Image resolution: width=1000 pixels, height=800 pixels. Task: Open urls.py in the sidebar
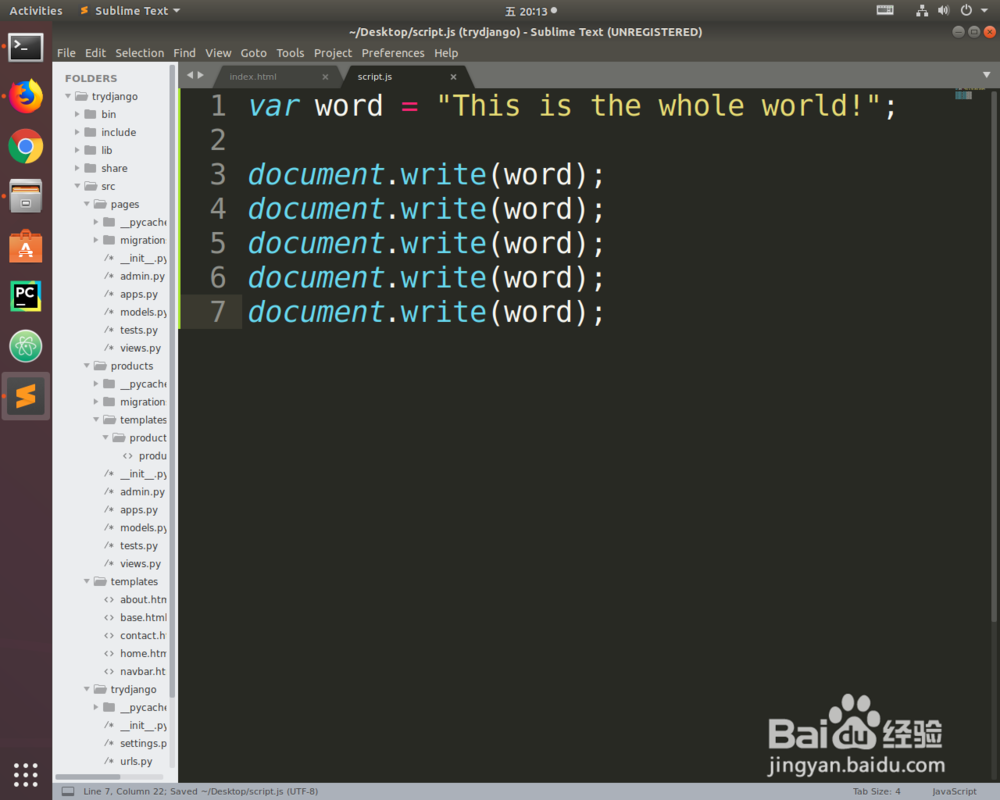pos(136,761)
